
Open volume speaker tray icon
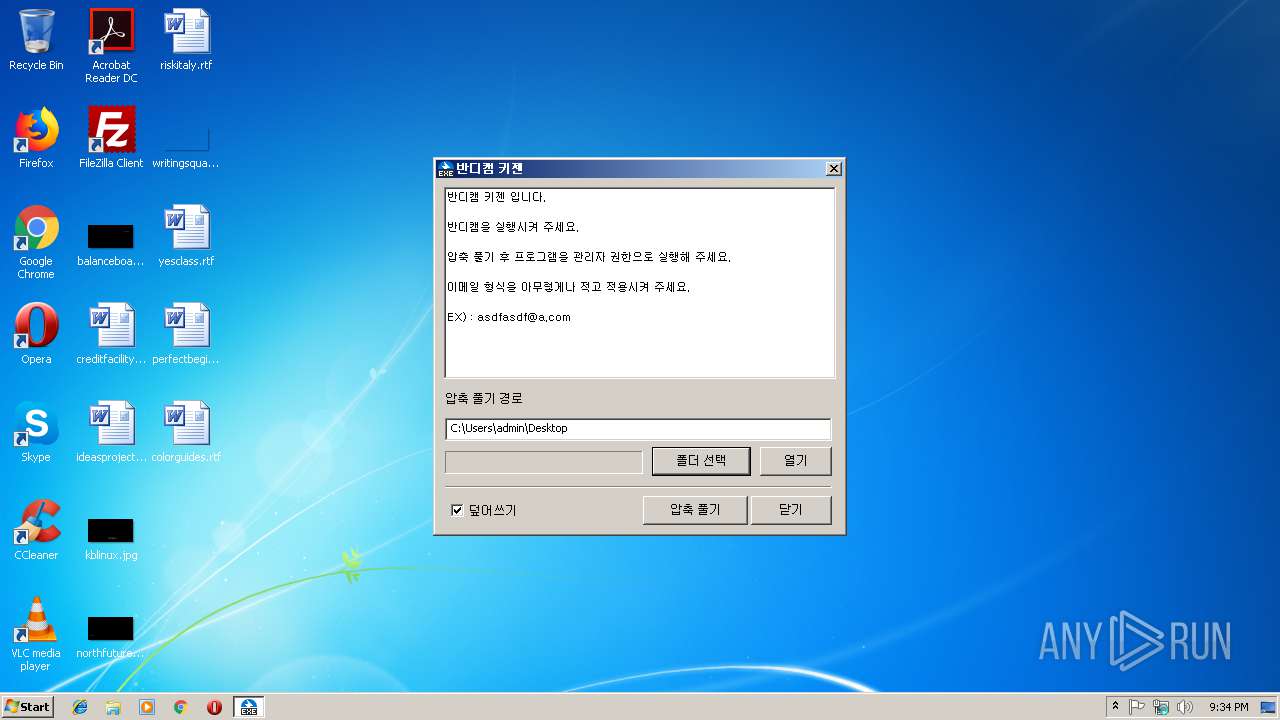[1186, 707]
